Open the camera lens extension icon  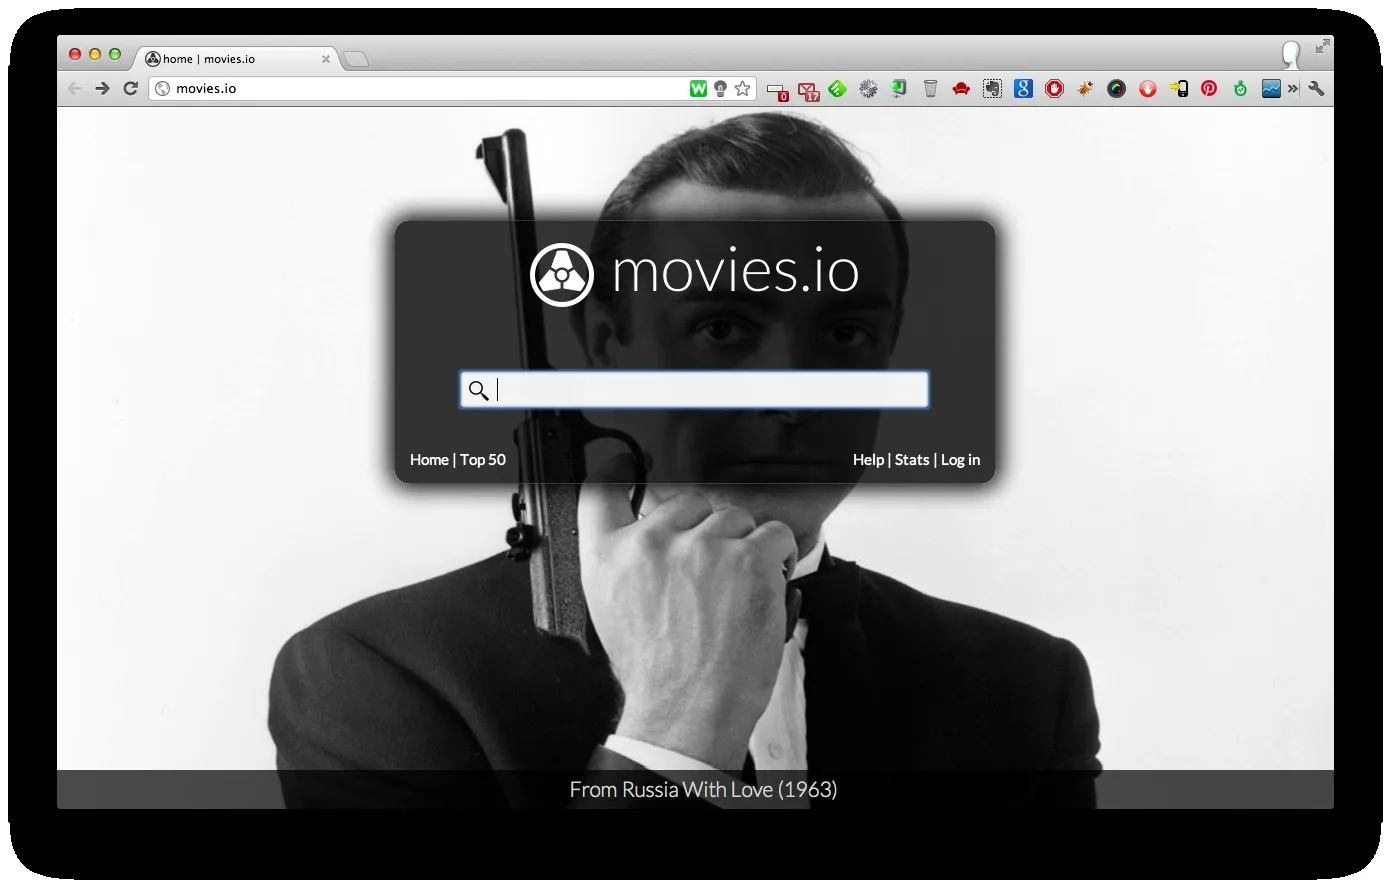click(1116, 89)
